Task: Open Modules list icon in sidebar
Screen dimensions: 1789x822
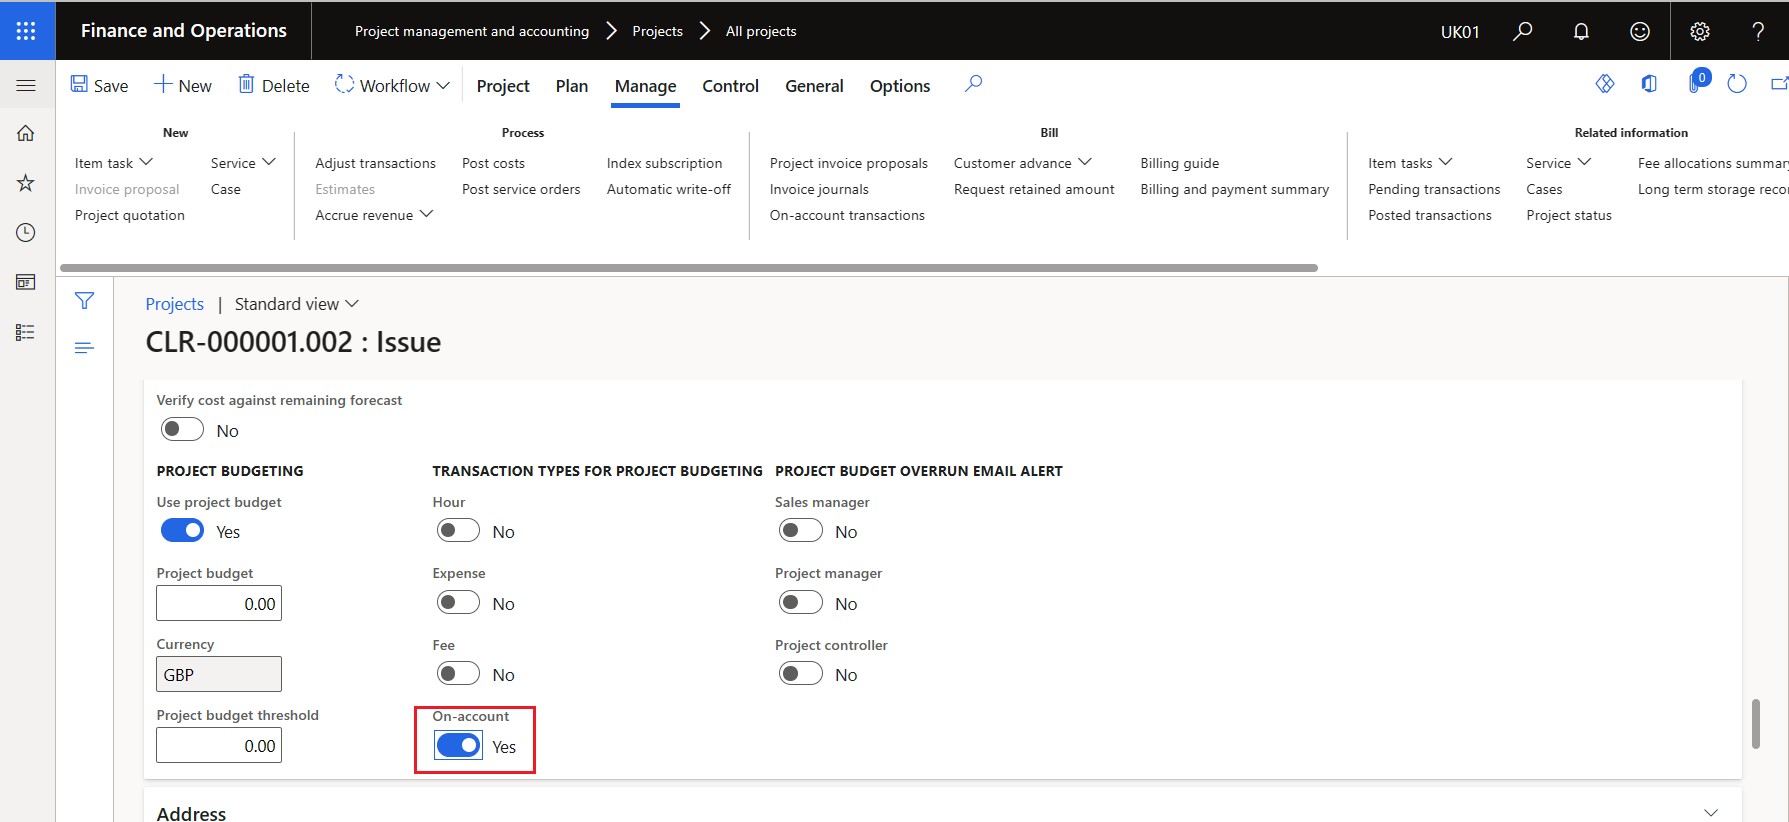Action: click(x=27, y=332)
